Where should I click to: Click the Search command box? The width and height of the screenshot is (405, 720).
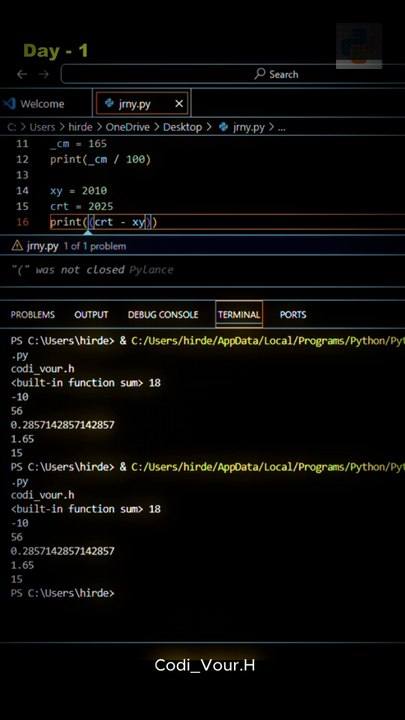tap(233, 74)
